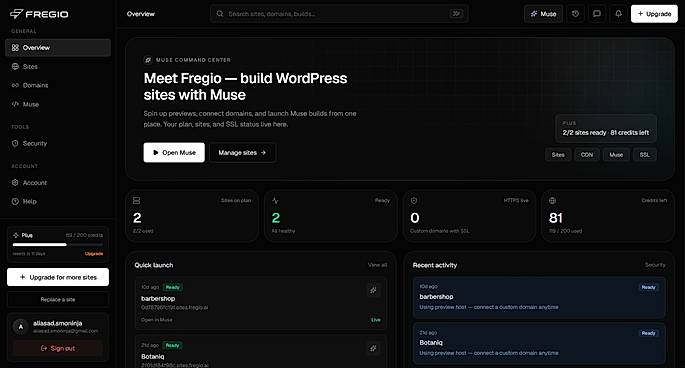
Task: Click the Open Muse button
Action: pos(174,153)
